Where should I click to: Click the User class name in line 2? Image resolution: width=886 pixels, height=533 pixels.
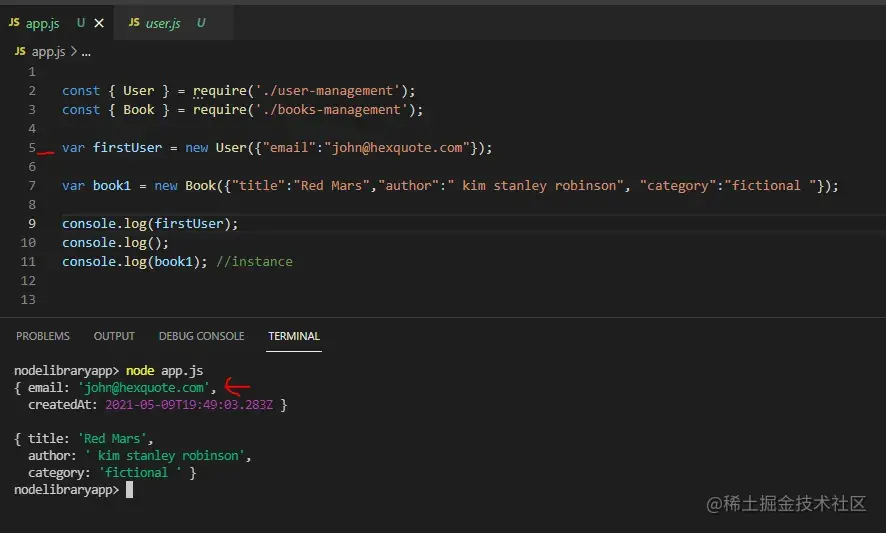(138, 91)
